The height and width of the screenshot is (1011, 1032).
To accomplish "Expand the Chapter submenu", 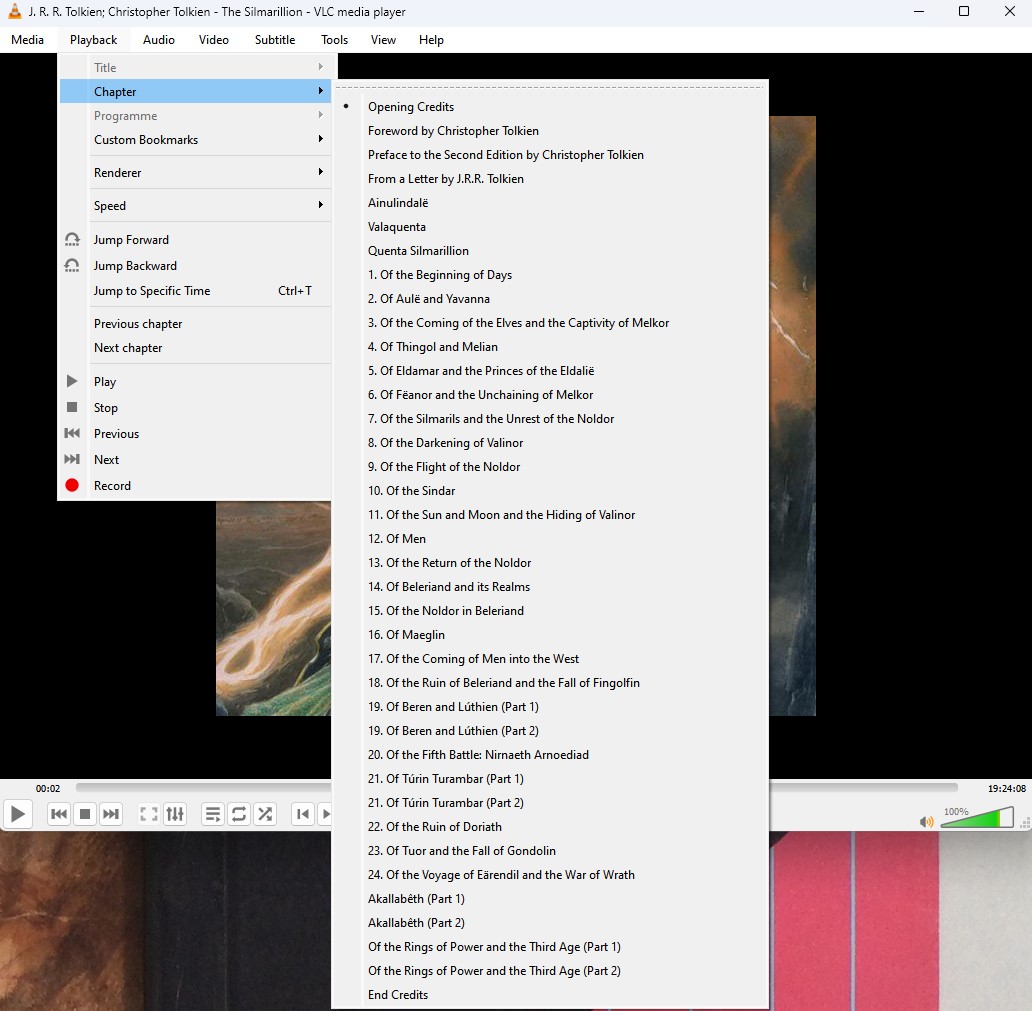I will [195, 91].
